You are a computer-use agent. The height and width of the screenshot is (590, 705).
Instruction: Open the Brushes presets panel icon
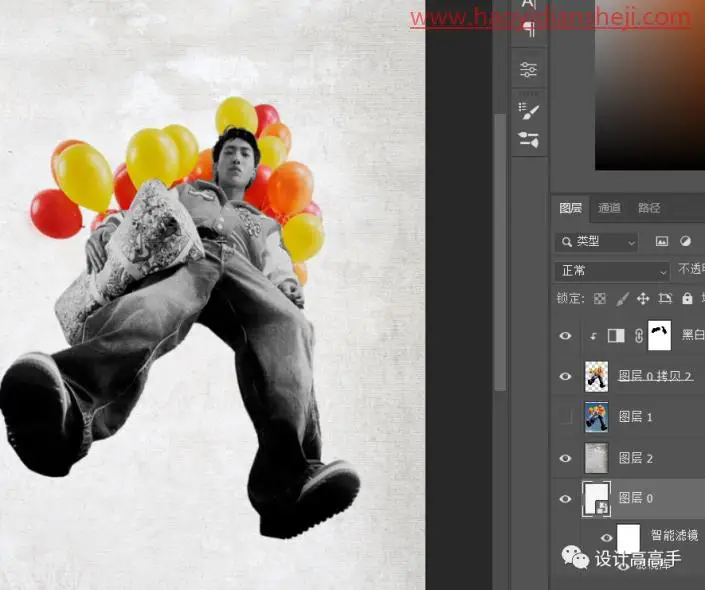point(528,139)
